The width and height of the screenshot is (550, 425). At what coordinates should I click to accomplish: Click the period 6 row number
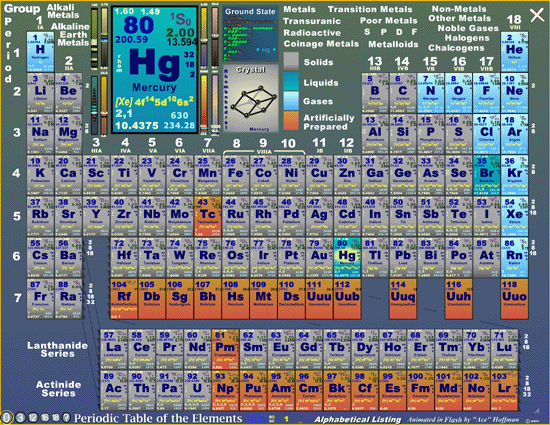coord(16,256)
